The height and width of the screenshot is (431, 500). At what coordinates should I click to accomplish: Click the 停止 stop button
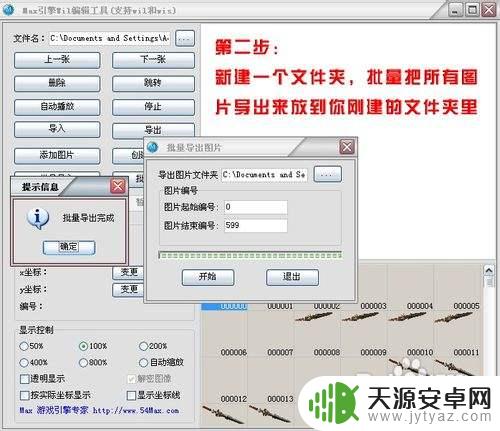click(153, 107)
